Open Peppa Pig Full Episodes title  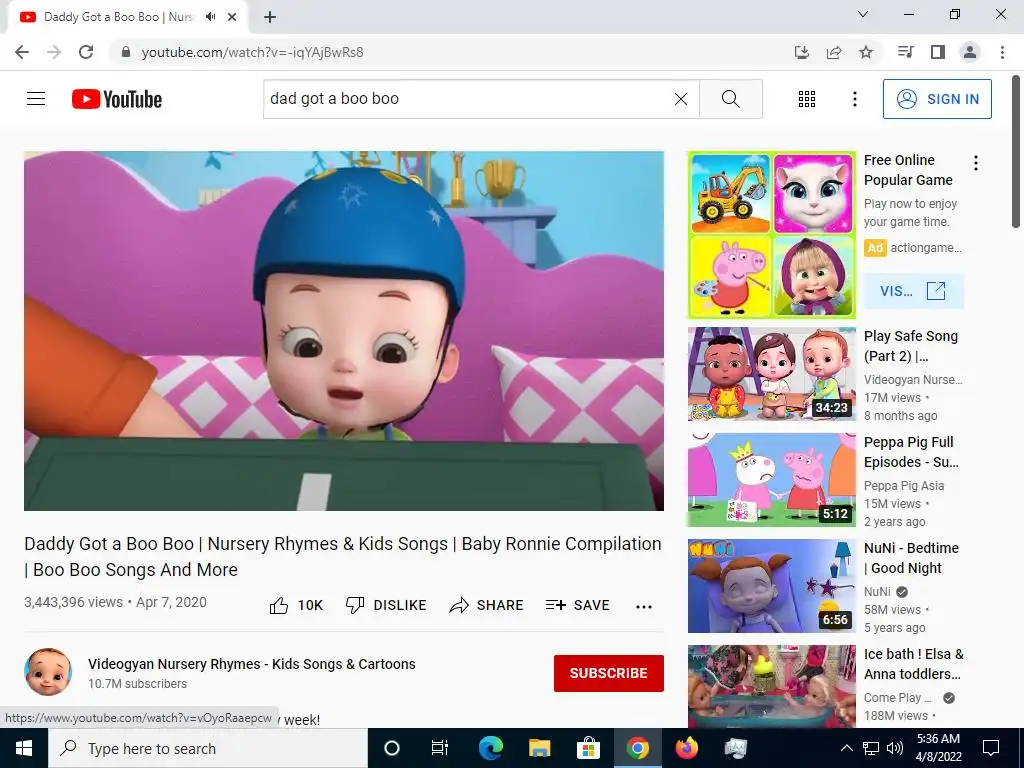911,452
